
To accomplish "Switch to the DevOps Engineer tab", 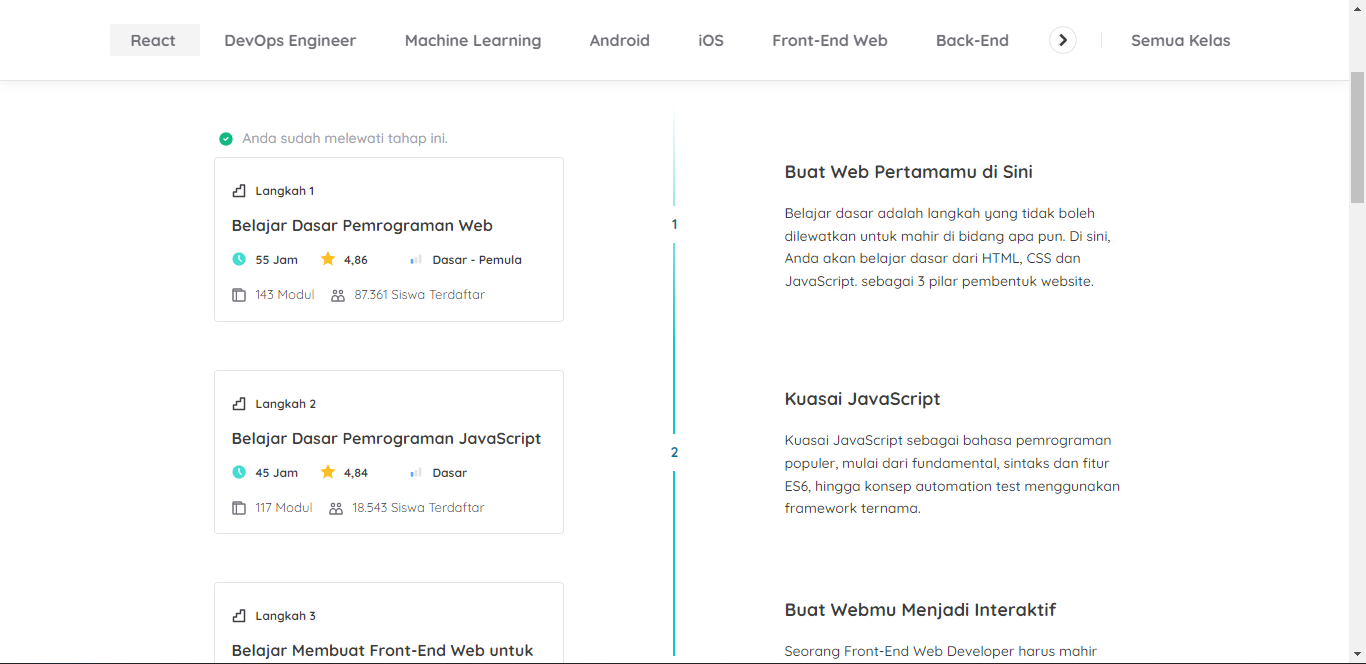I will (290, 41).
